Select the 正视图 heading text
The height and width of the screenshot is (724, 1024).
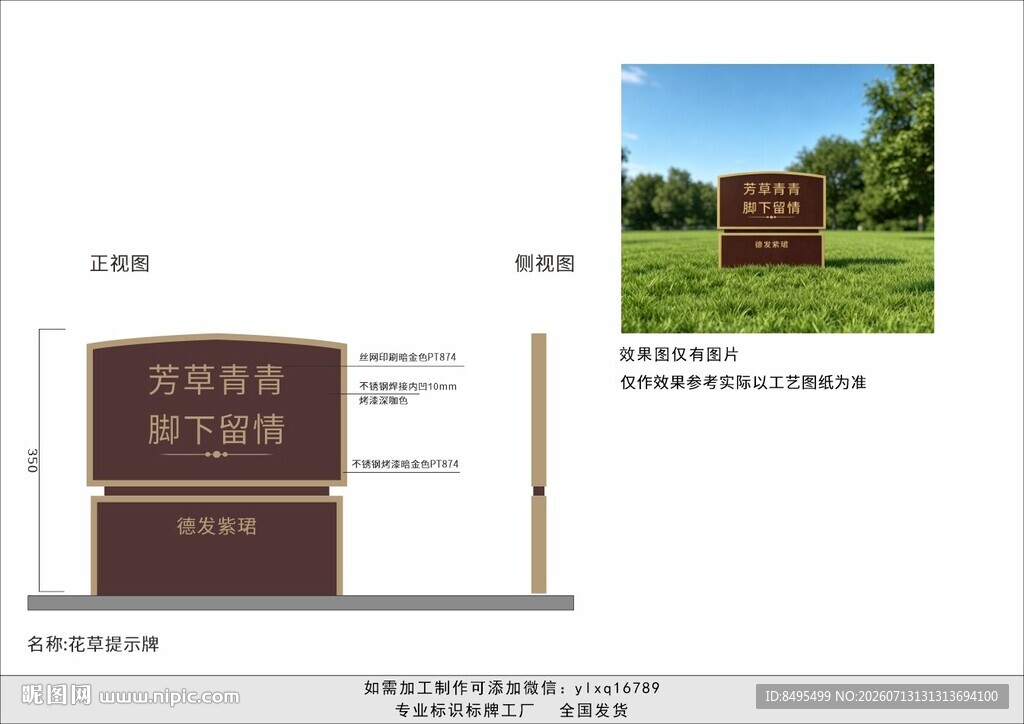[120, 264]
